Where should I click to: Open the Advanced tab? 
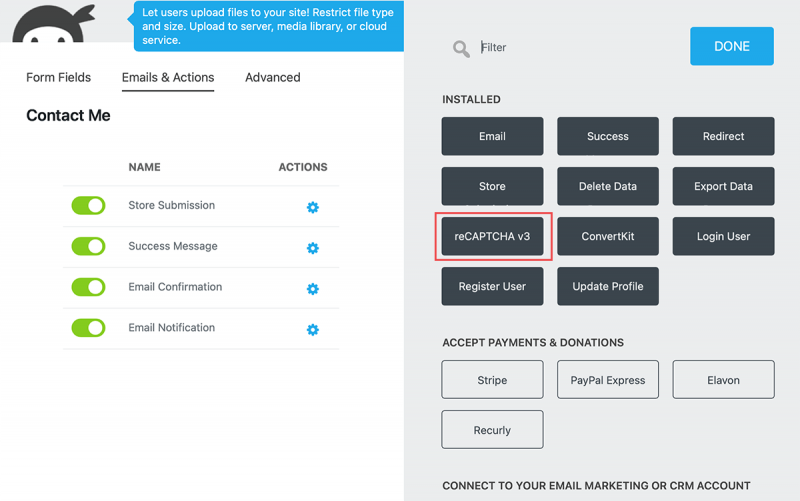coord(272,78)
